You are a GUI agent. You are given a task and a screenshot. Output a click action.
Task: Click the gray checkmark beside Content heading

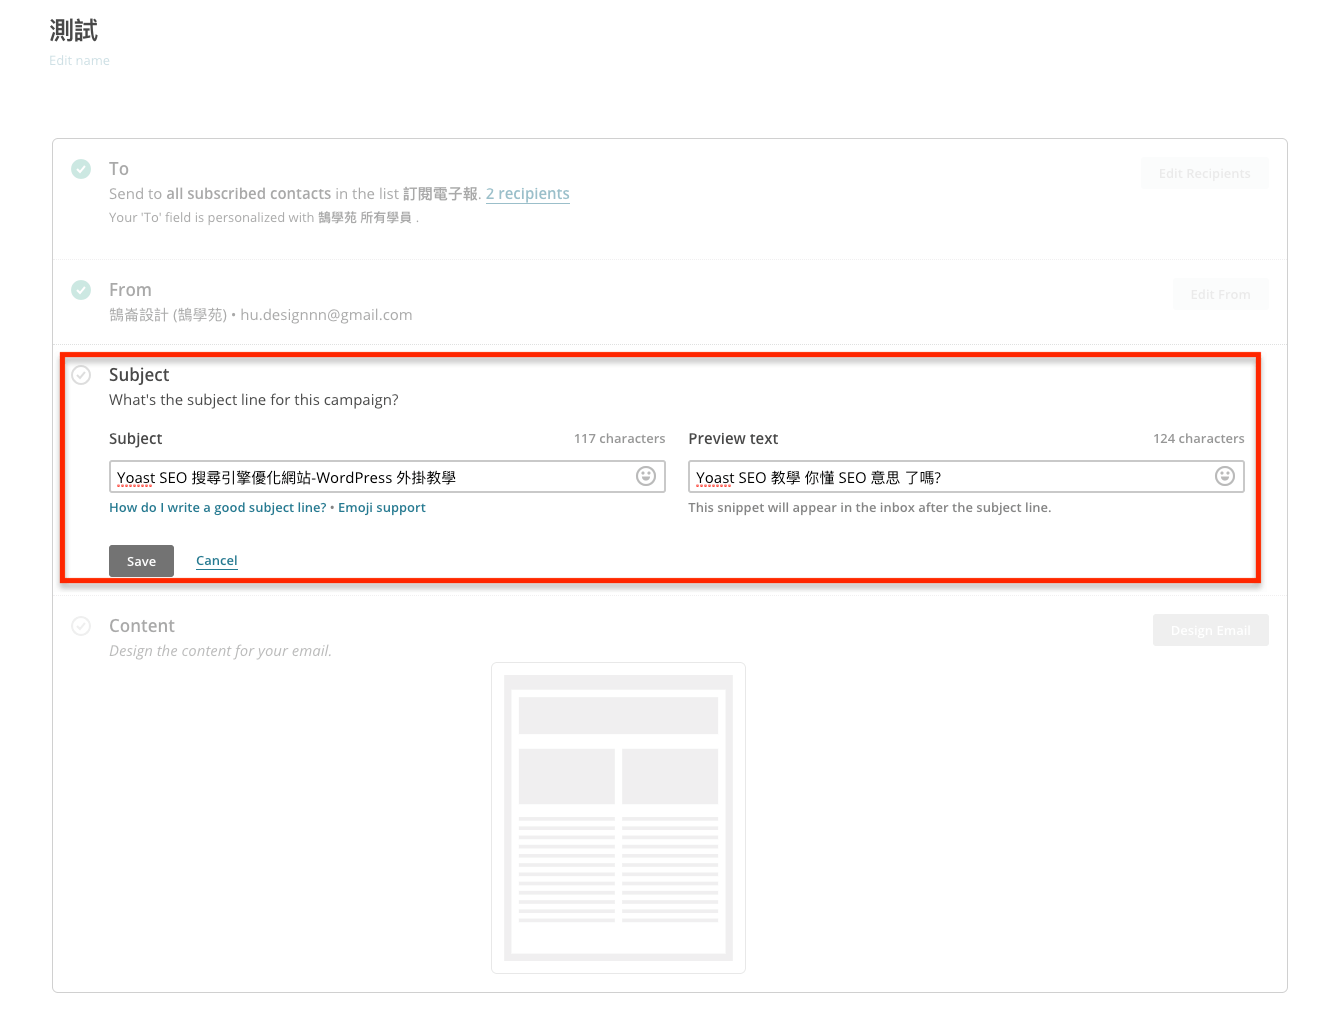pos(81,626)
